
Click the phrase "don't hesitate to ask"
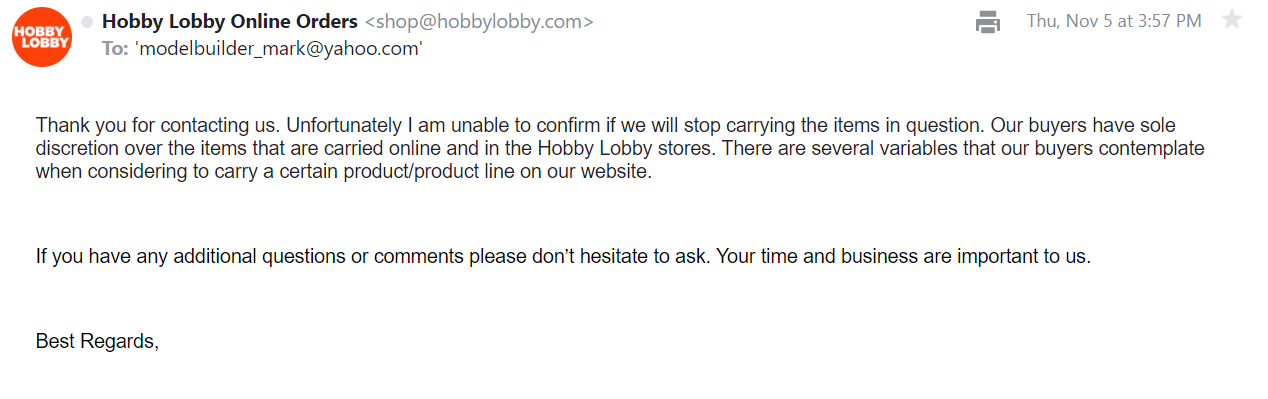tap(624, 256)
